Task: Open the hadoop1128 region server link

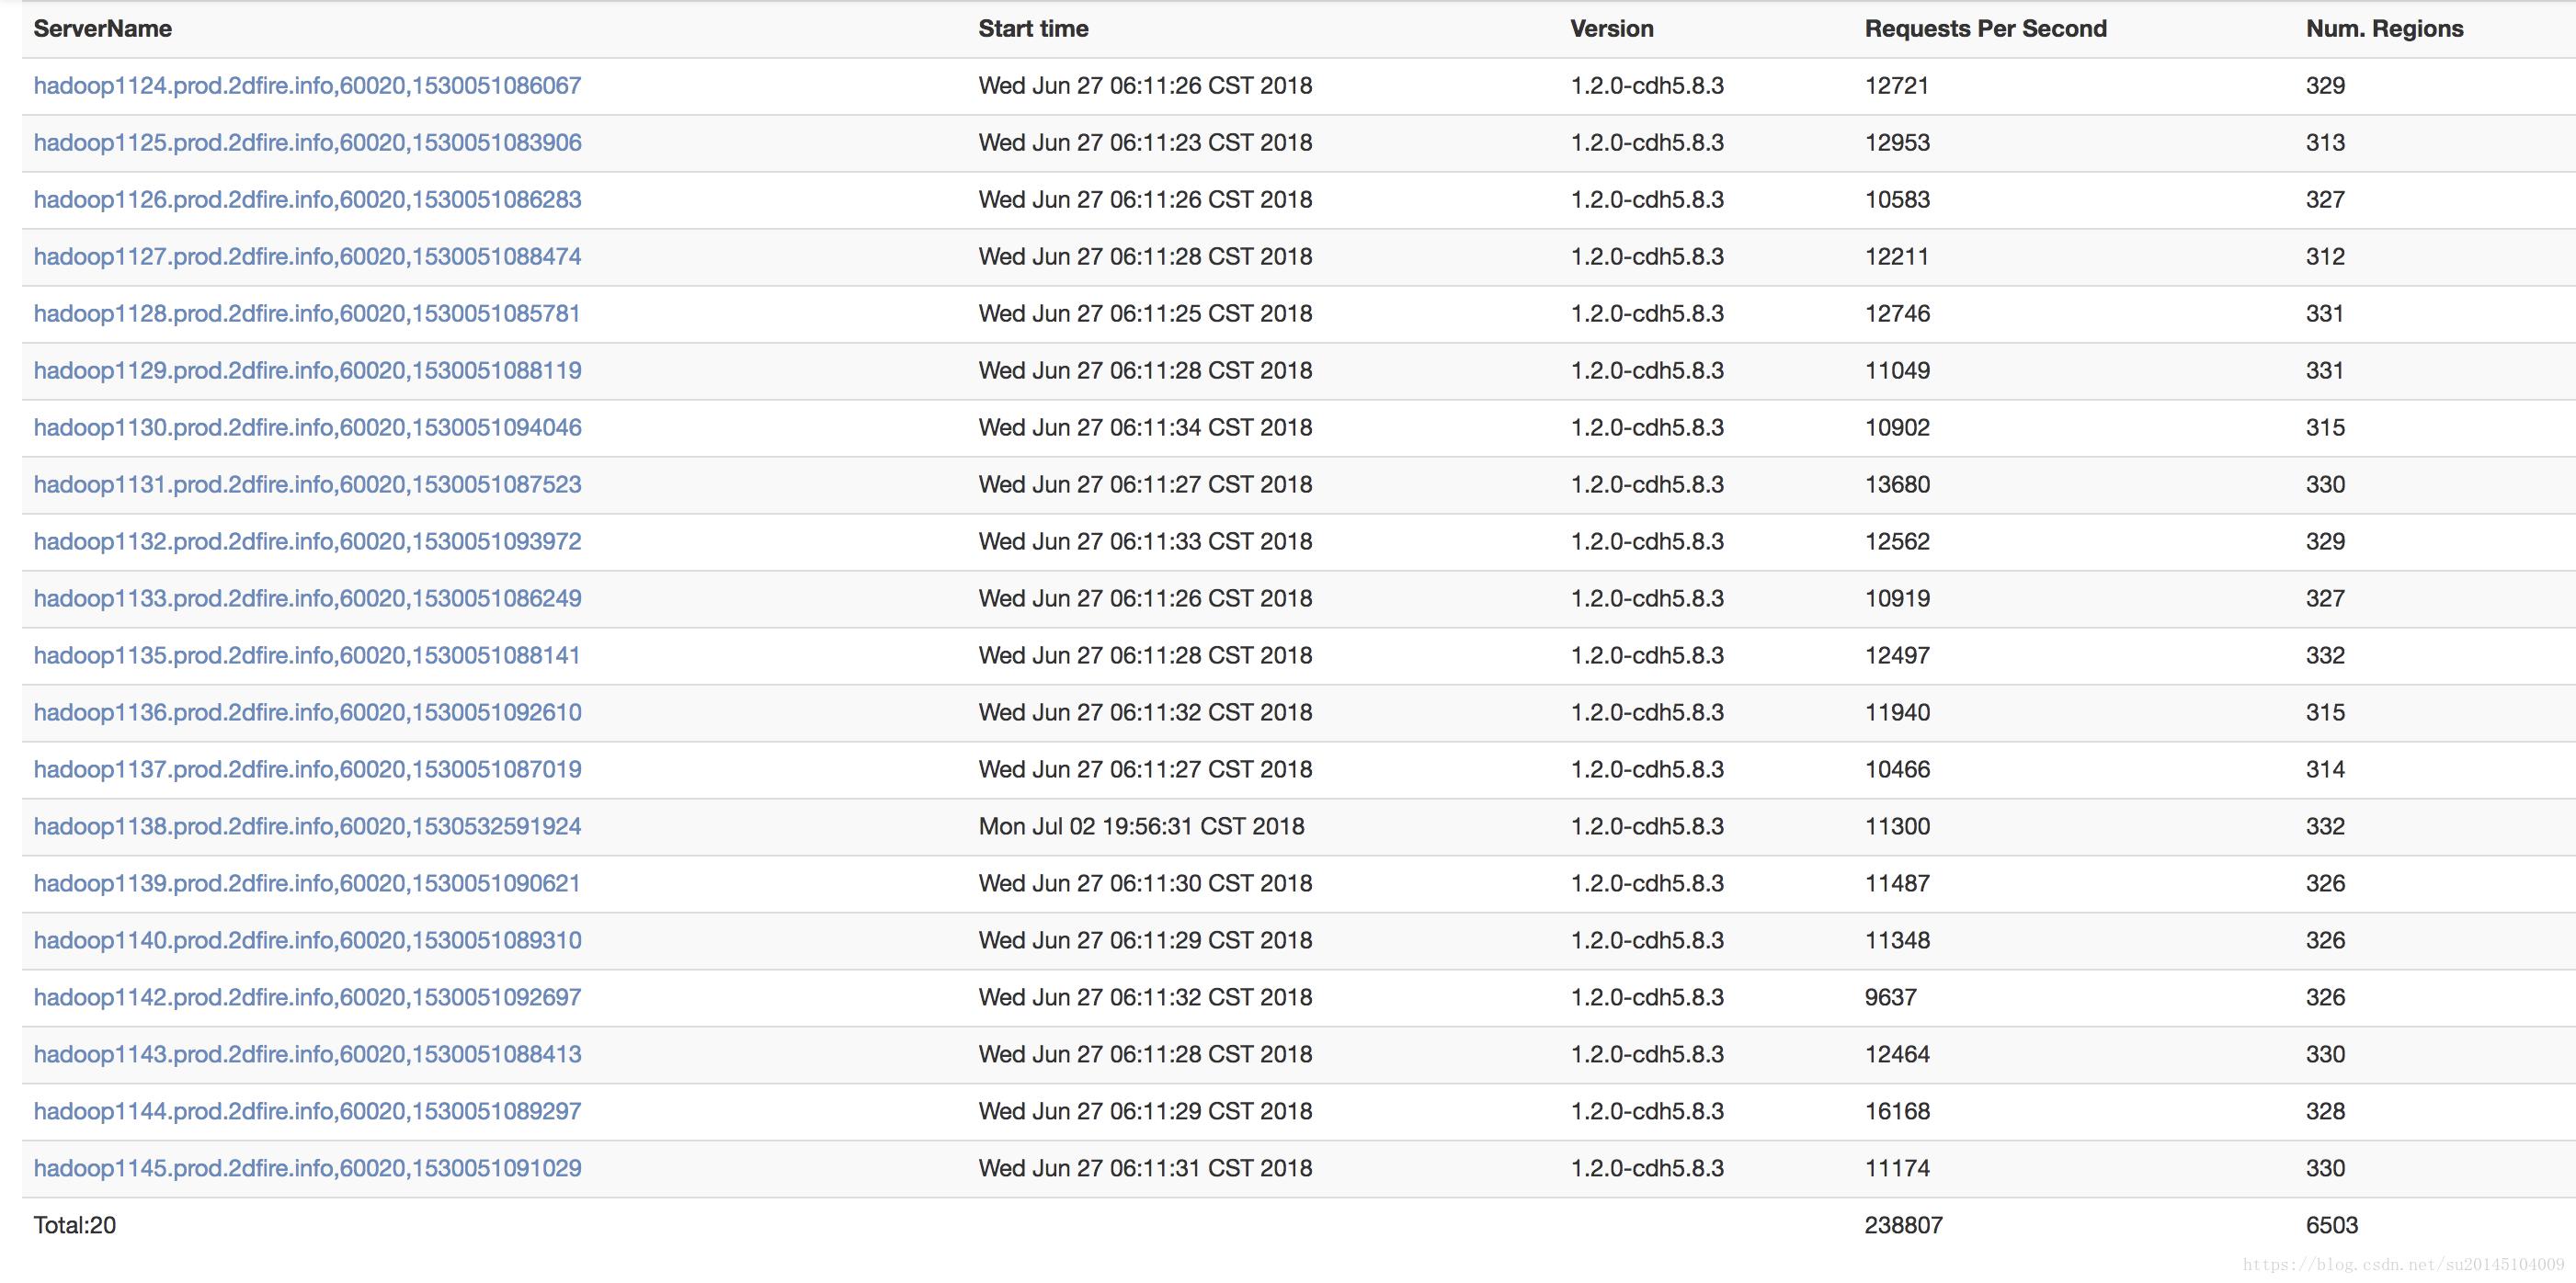Action: coord(307,314)
